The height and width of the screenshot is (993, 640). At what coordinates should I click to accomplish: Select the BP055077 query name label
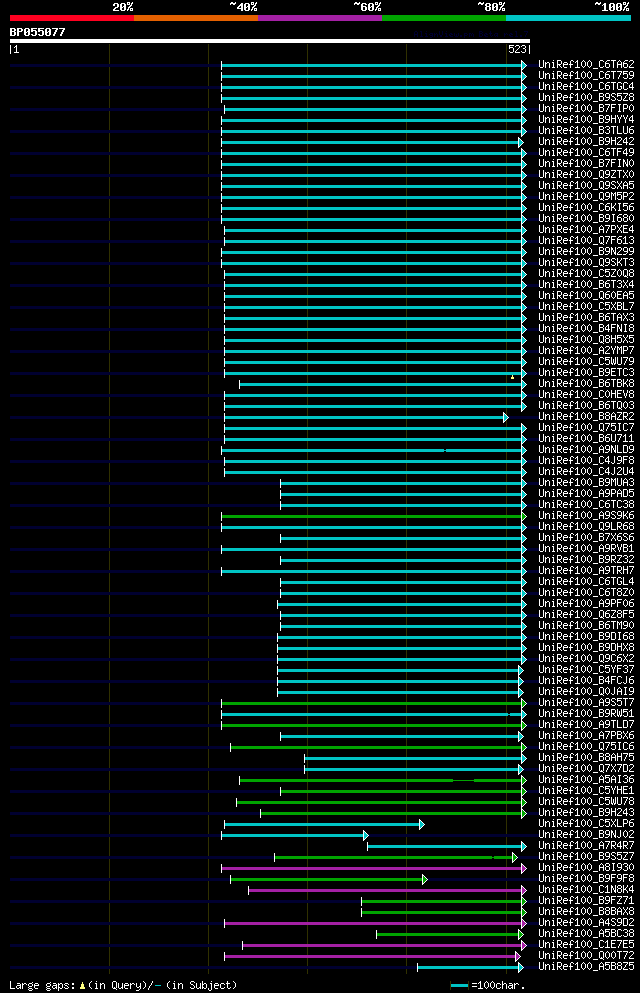point(37,32)
